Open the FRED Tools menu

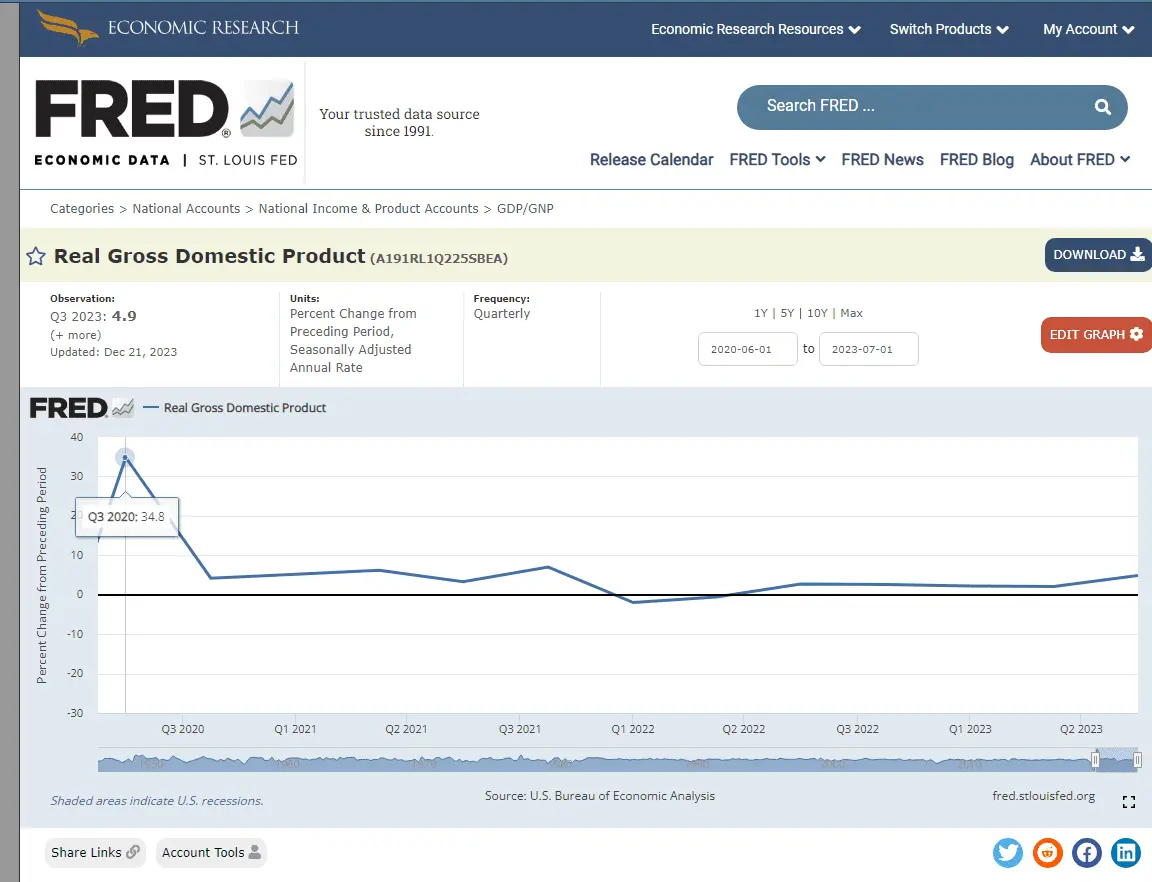click(777, 159)
